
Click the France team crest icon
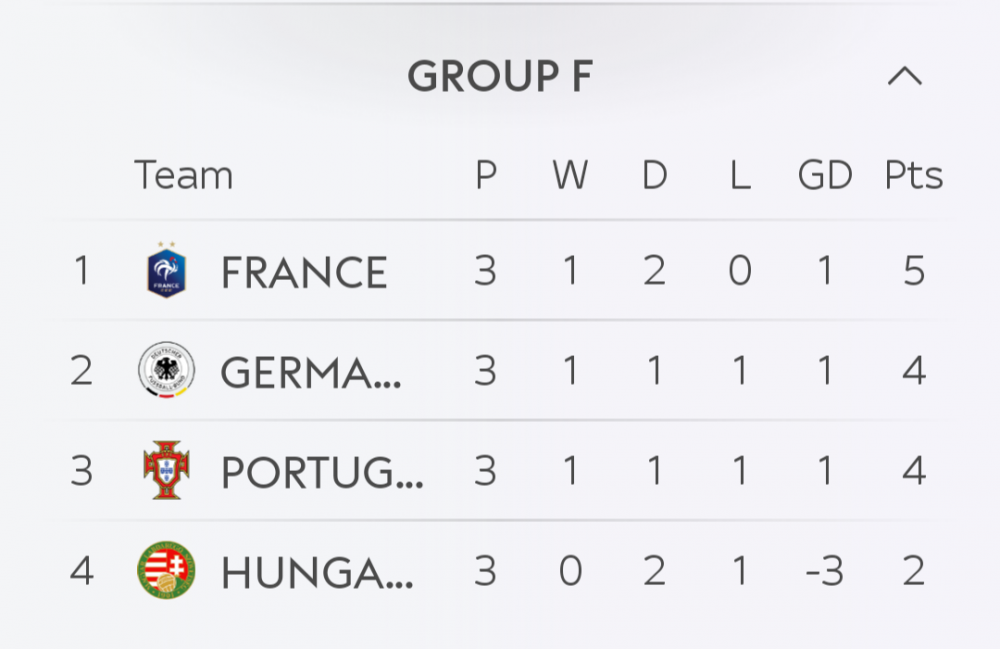pos(166,271)
